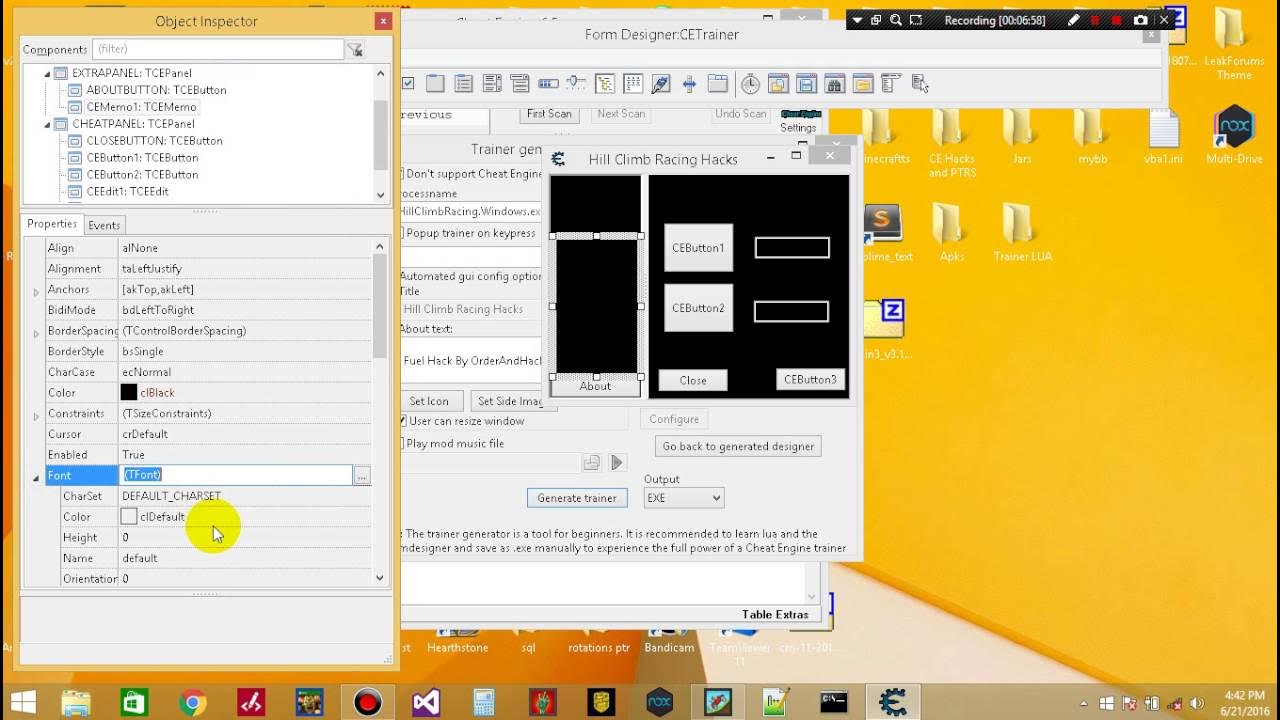Select the radio group component icon
Viewport: 1280px width, 720px height.
463,84
